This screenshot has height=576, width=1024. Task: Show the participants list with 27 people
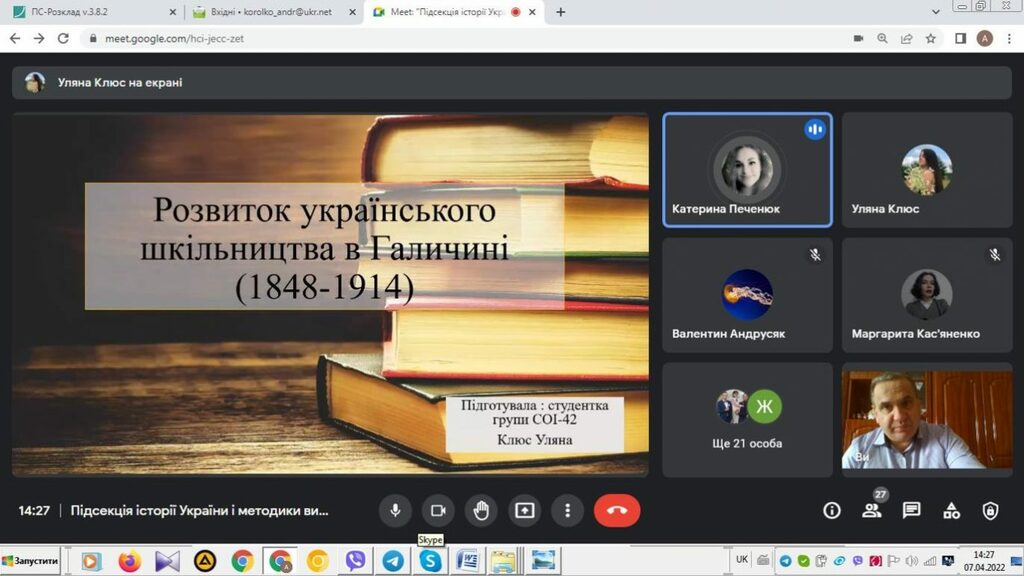pyautogui.click(x=871, y=510)
